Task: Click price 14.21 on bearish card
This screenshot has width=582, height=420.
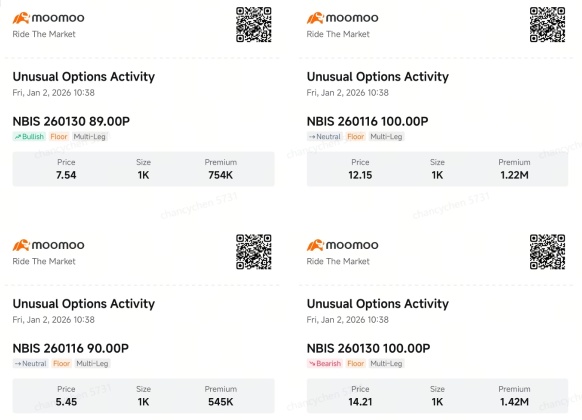Action: (360, 402)
